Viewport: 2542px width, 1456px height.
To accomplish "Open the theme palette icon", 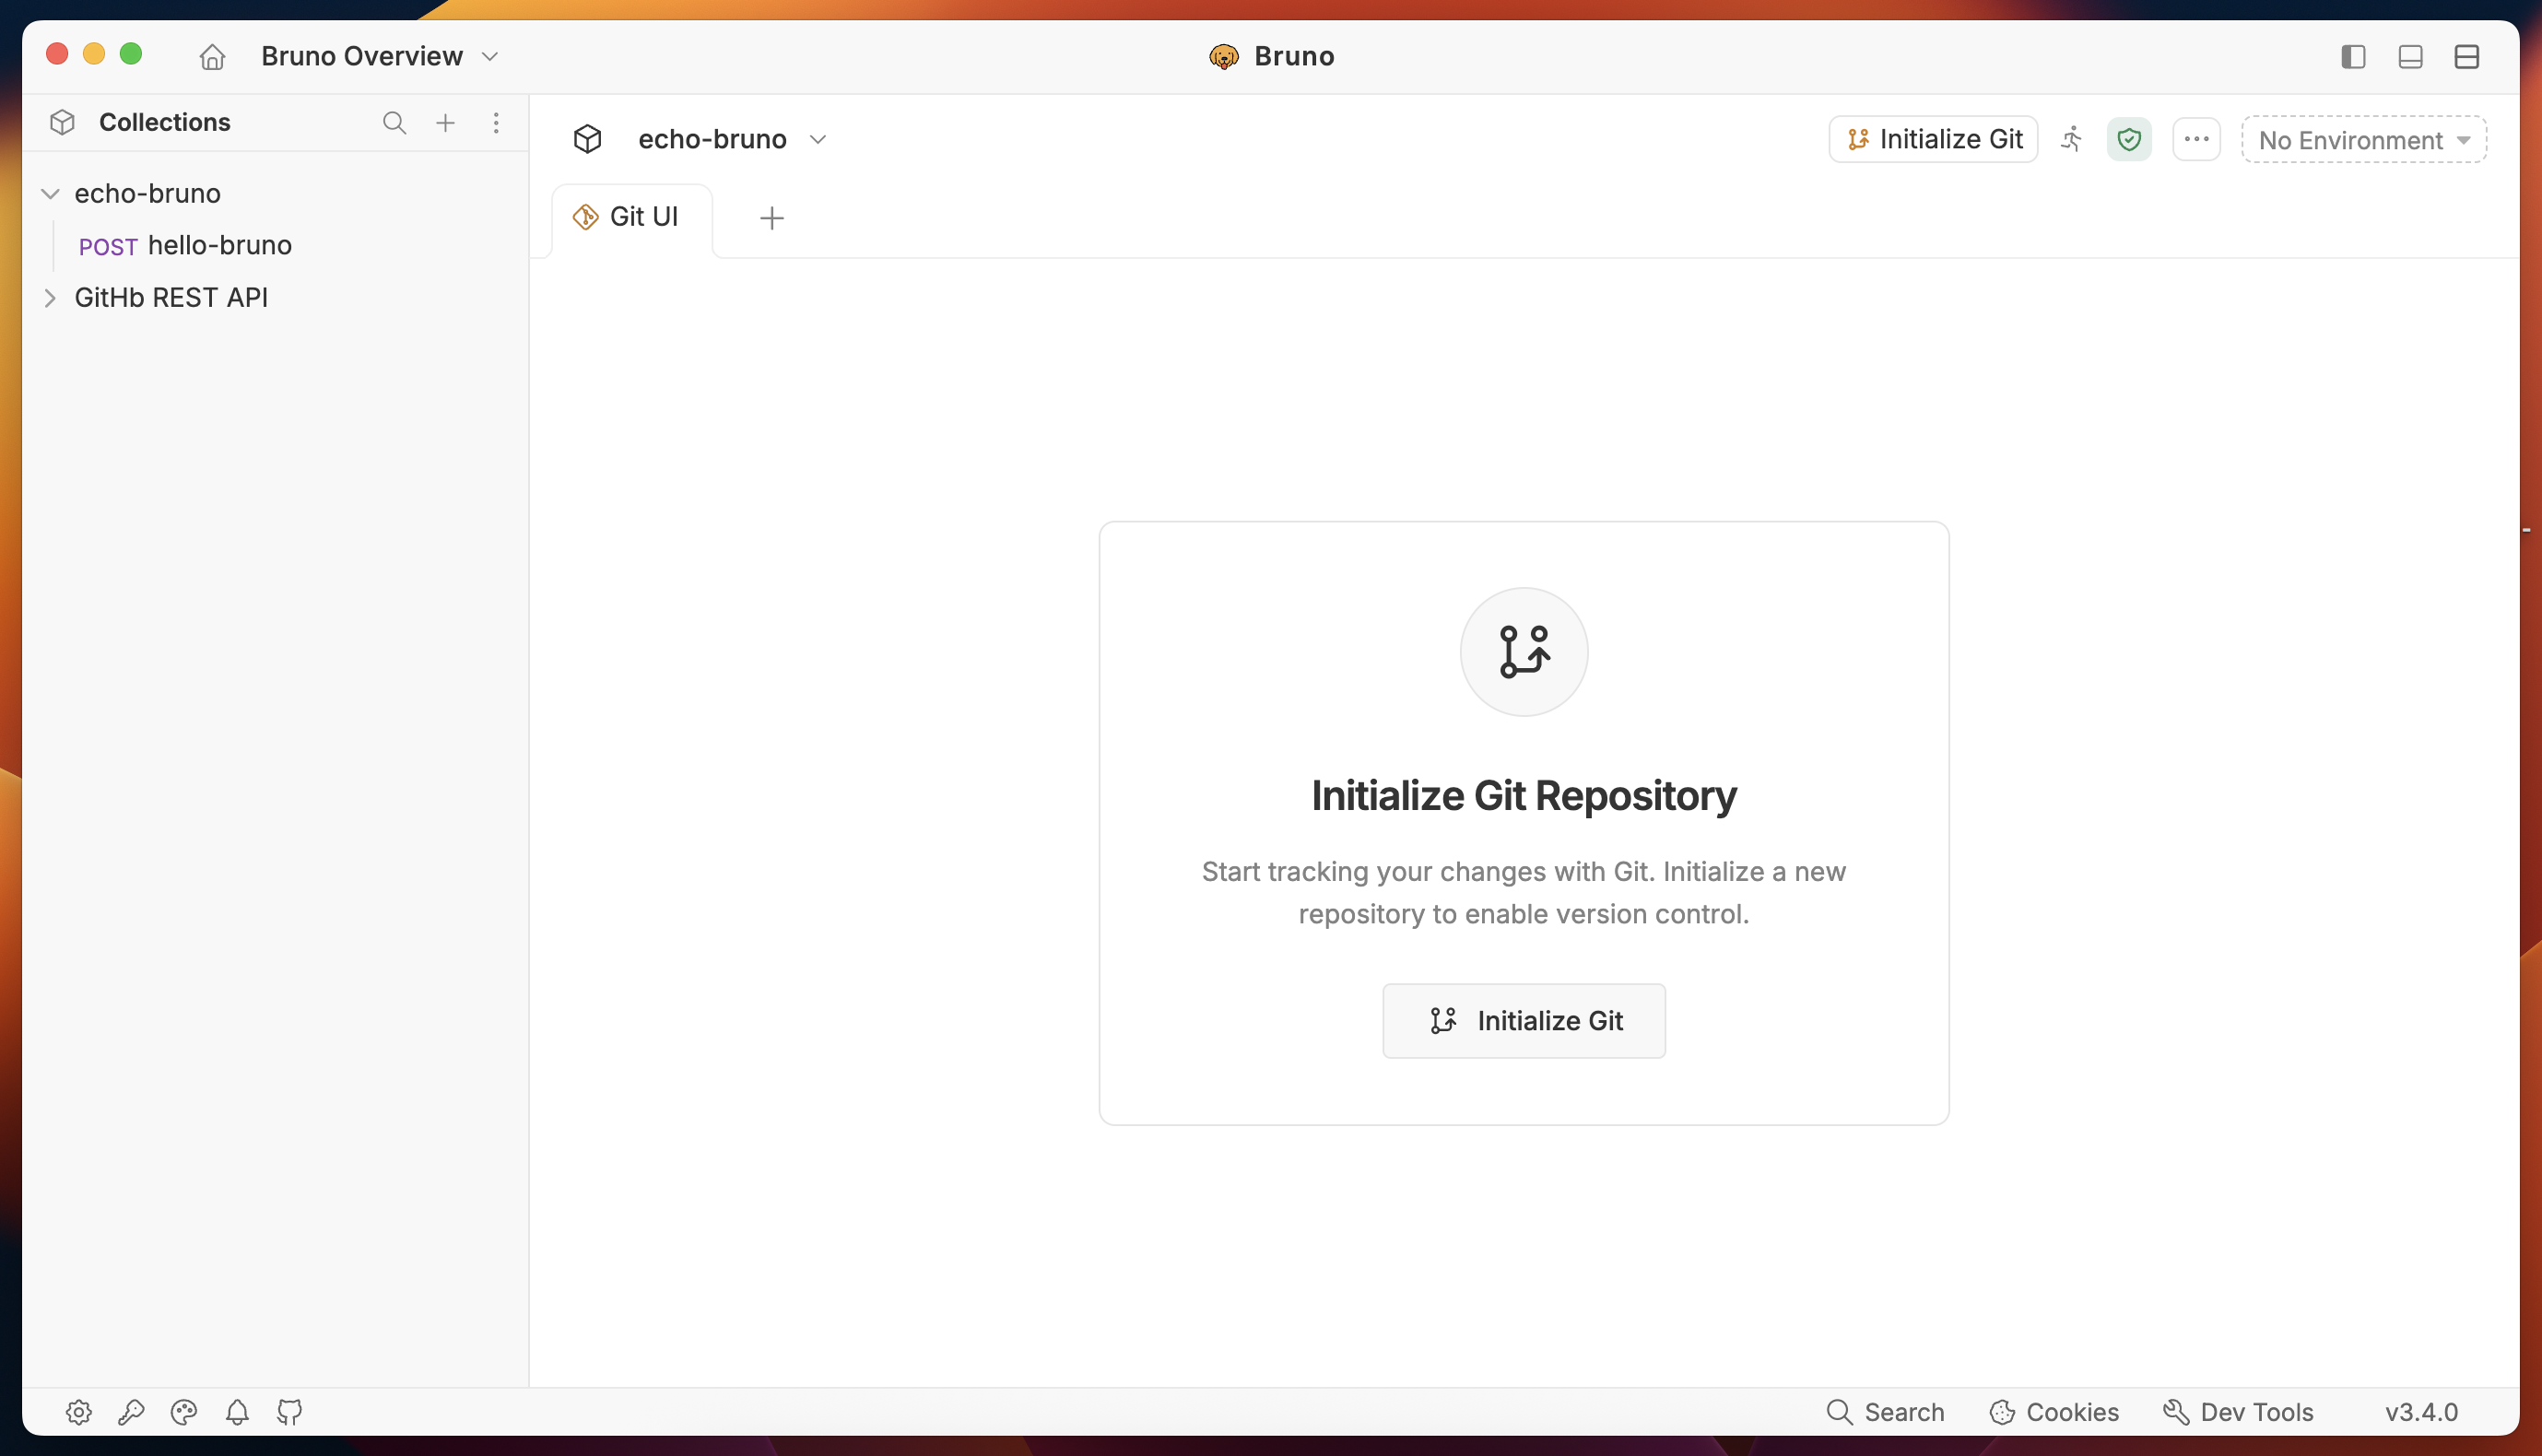I will 184,1412.
